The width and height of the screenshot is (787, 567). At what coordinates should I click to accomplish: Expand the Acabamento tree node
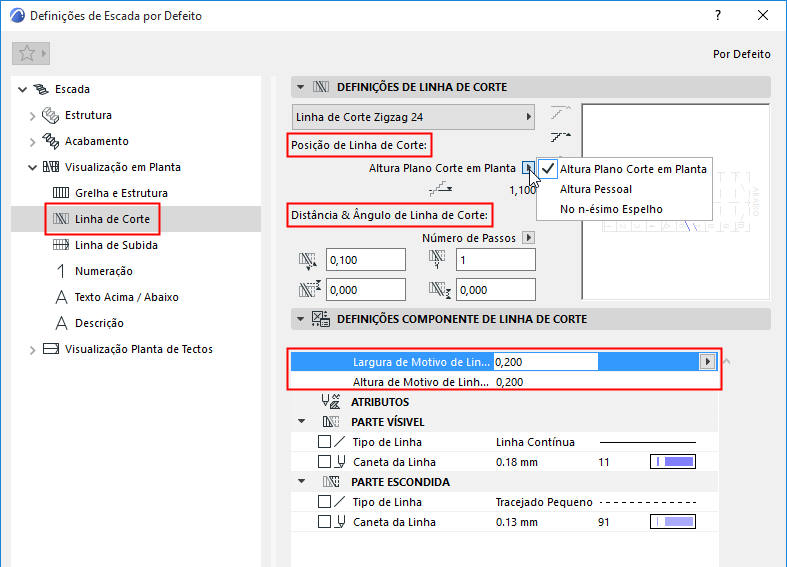pos(33,142)
